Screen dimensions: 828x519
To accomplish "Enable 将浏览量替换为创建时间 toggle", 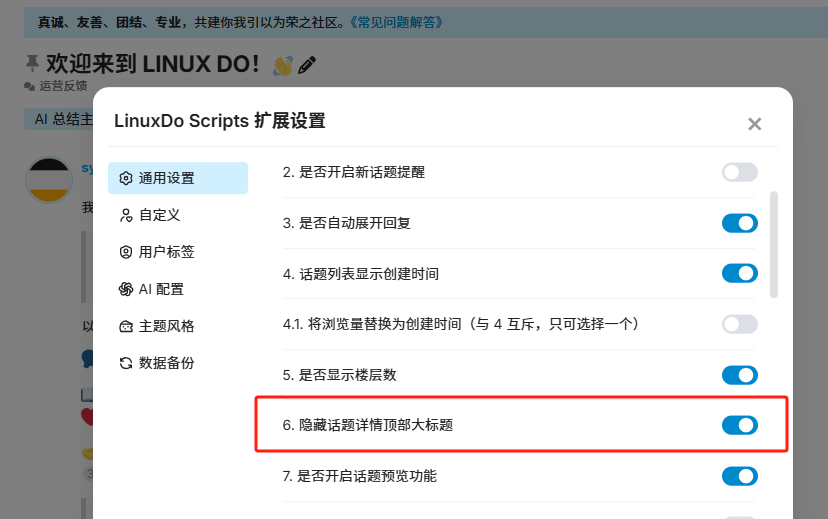I will [740, 324].
